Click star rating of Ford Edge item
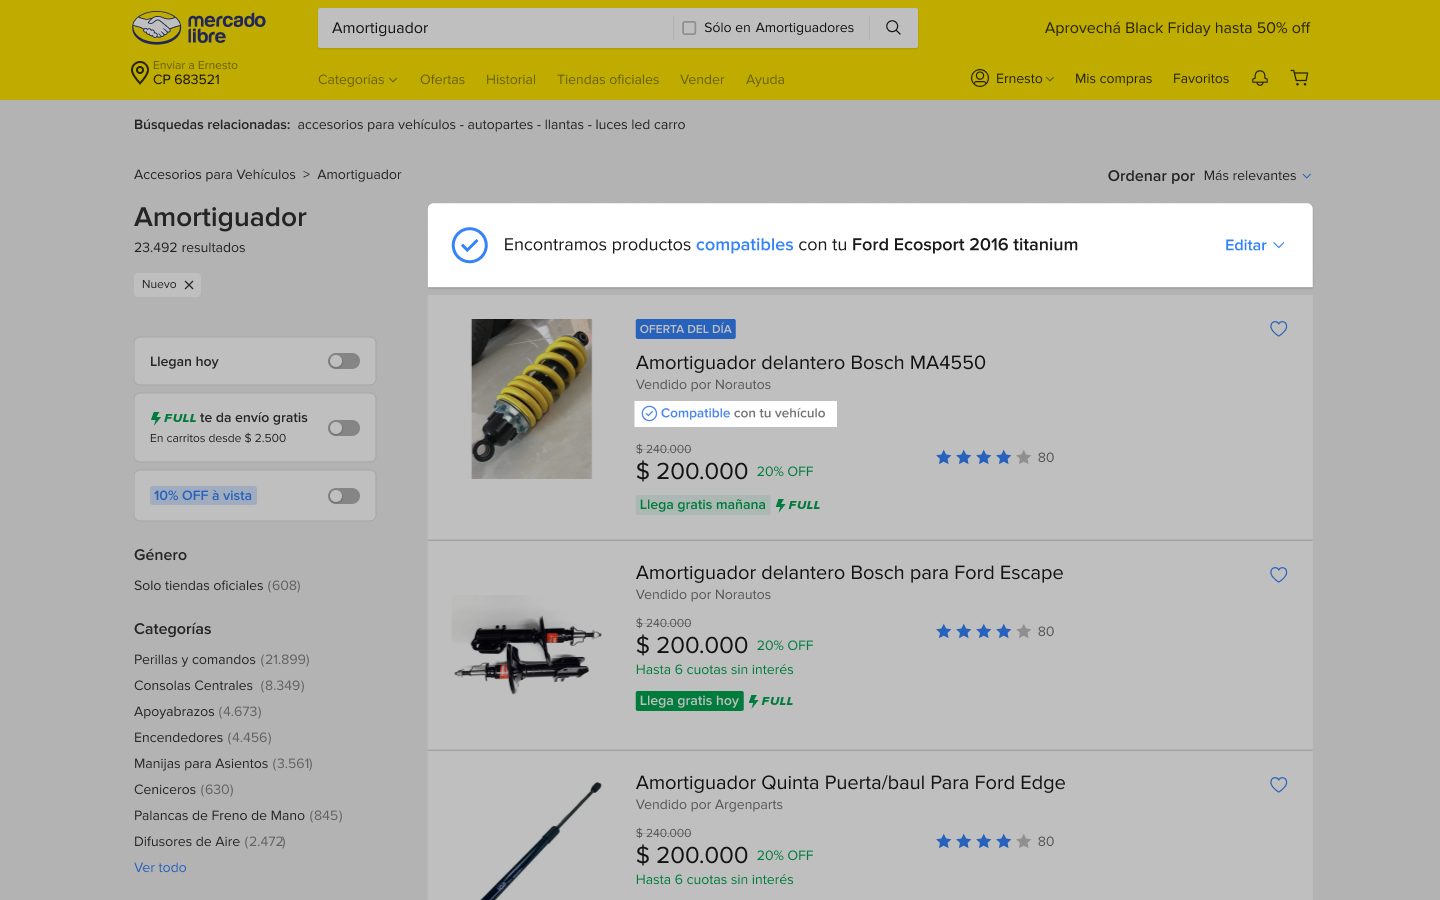1440x900 pixels. click(x=983, y=841)
